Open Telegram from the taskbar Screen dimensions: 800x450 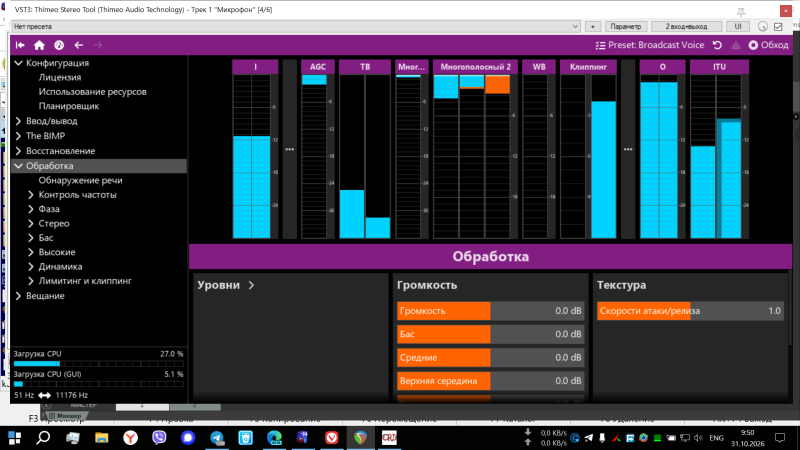pyautogui.click(x=217, y=438)
